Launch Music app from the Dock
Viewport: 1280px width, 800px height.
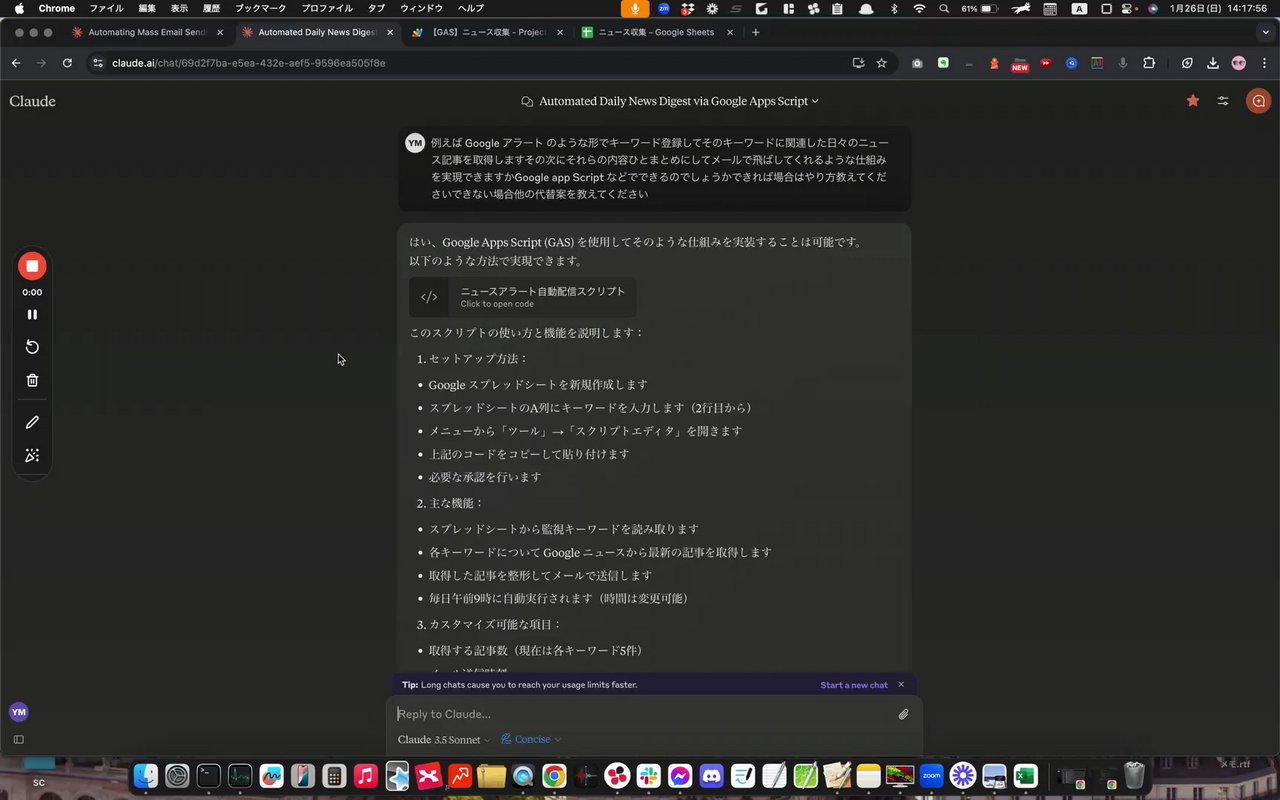pos(365,775)
